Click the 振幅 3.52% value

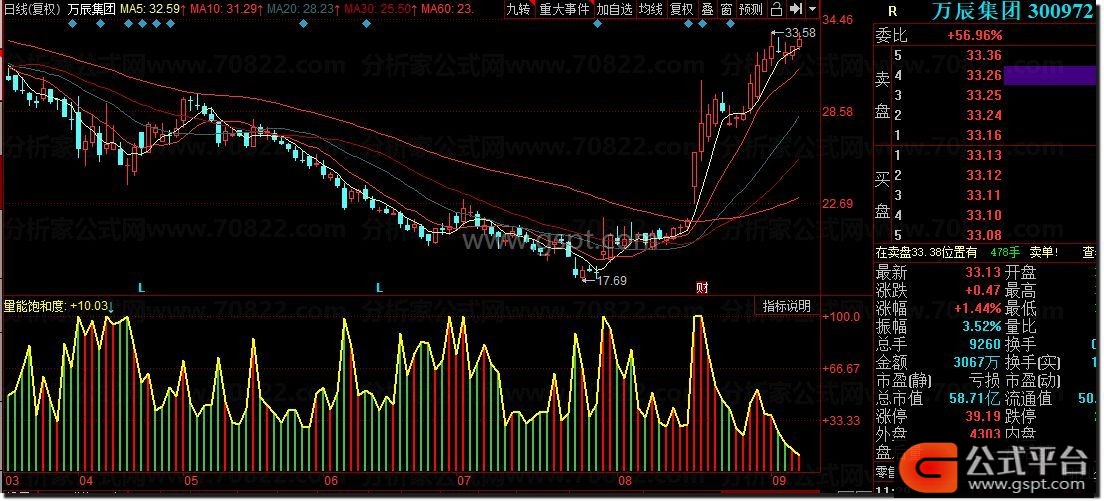981,326
